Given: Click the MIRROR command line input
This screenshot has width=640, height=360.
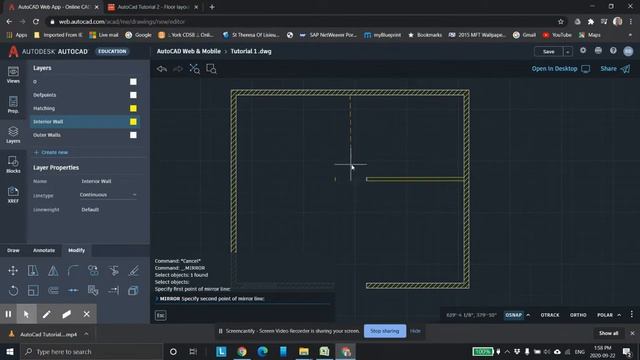Looking at the screenshot, I should [244, 299].
